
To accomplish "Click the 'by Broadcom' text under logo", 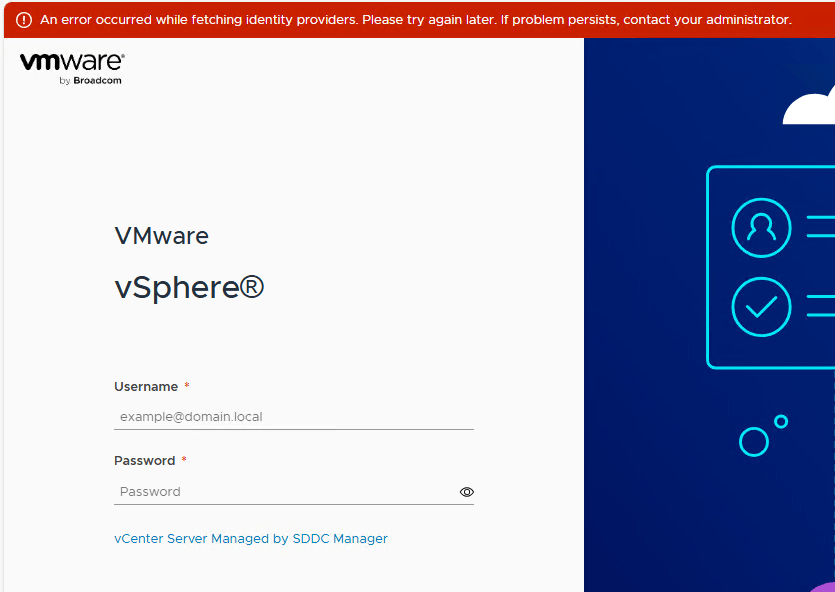I will pos(90,81).
